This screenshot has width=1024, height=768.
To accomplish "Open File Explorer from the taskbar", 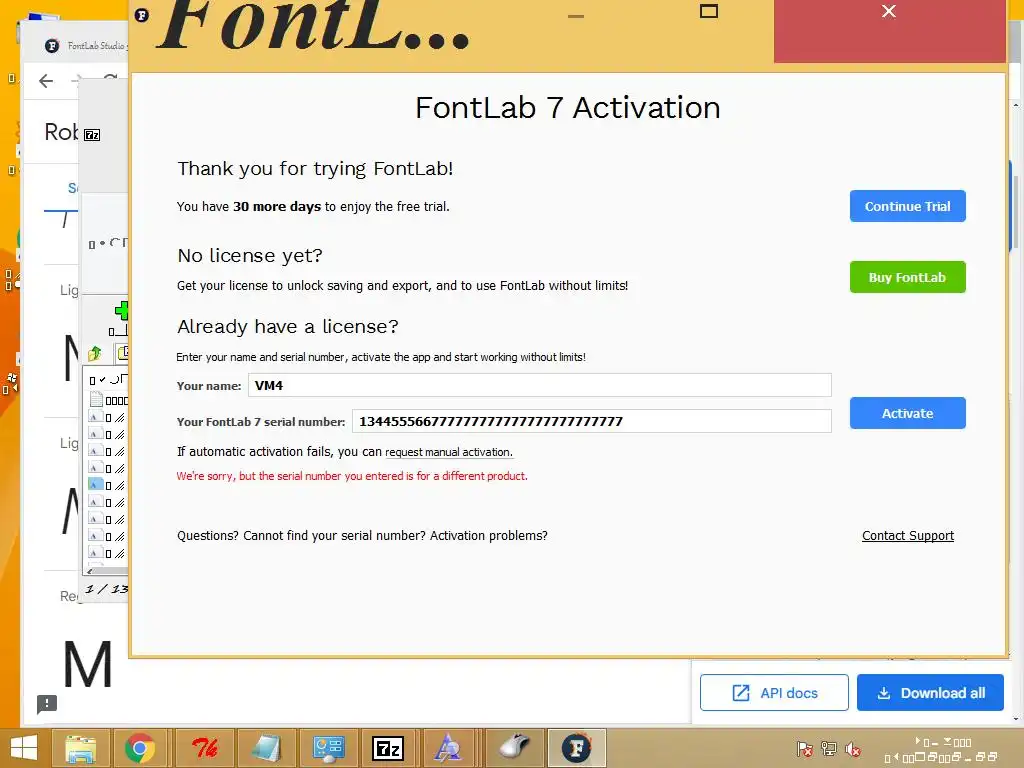I will click(x=81, y=748).
